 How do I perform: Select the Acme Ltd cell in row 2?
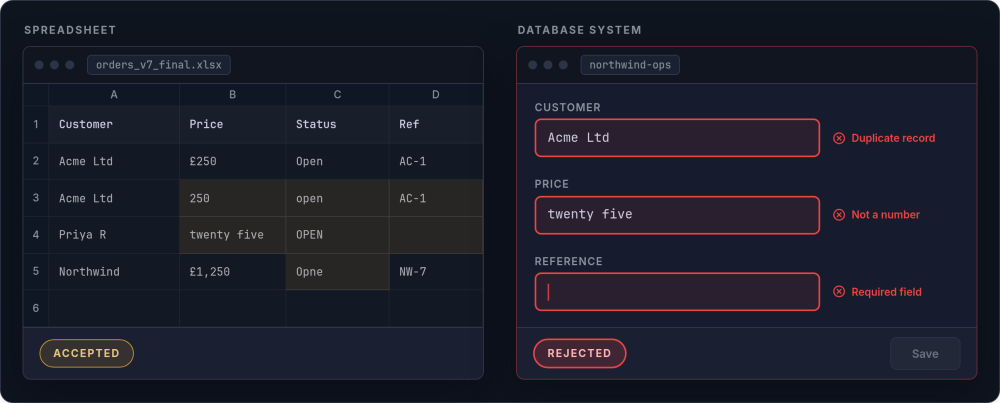click(x=114, y=161)
